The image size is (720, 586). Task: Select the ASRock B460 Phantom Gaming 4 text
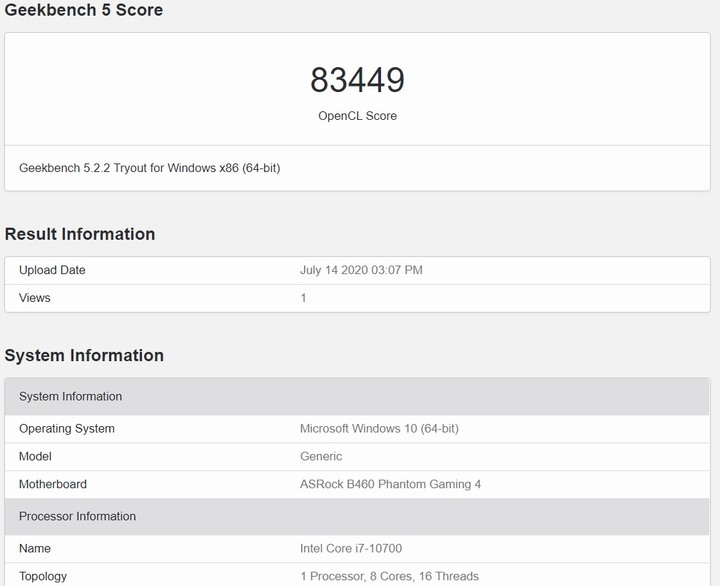pos(390,484)
